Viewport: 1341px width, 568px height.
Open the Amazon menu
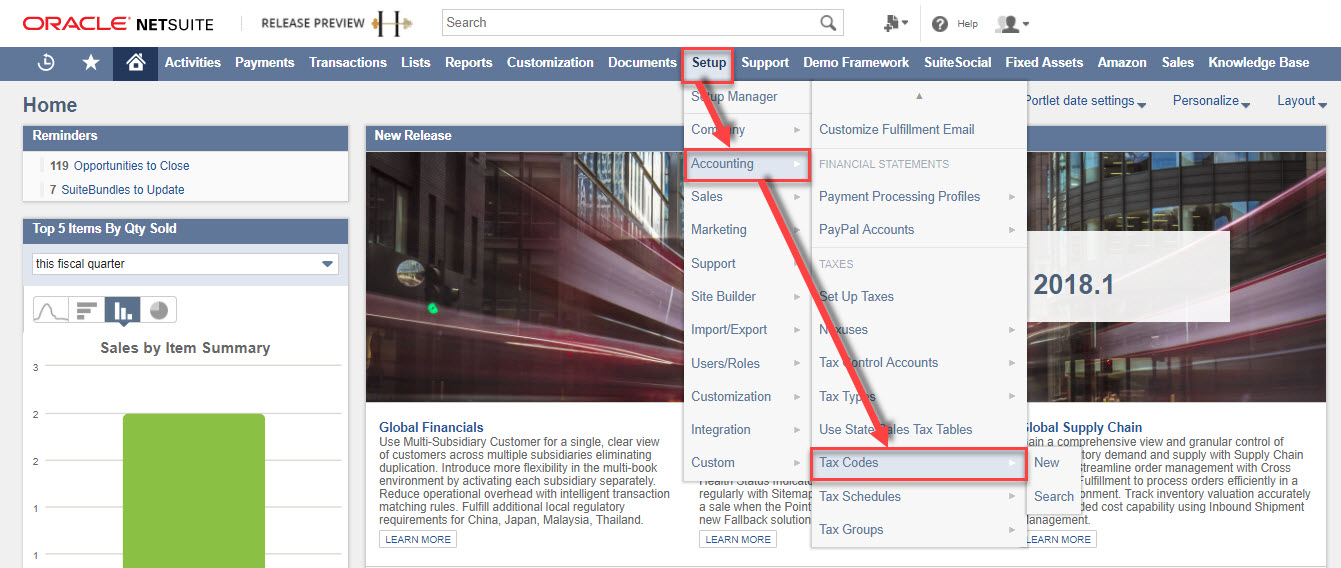point(1122,62)
